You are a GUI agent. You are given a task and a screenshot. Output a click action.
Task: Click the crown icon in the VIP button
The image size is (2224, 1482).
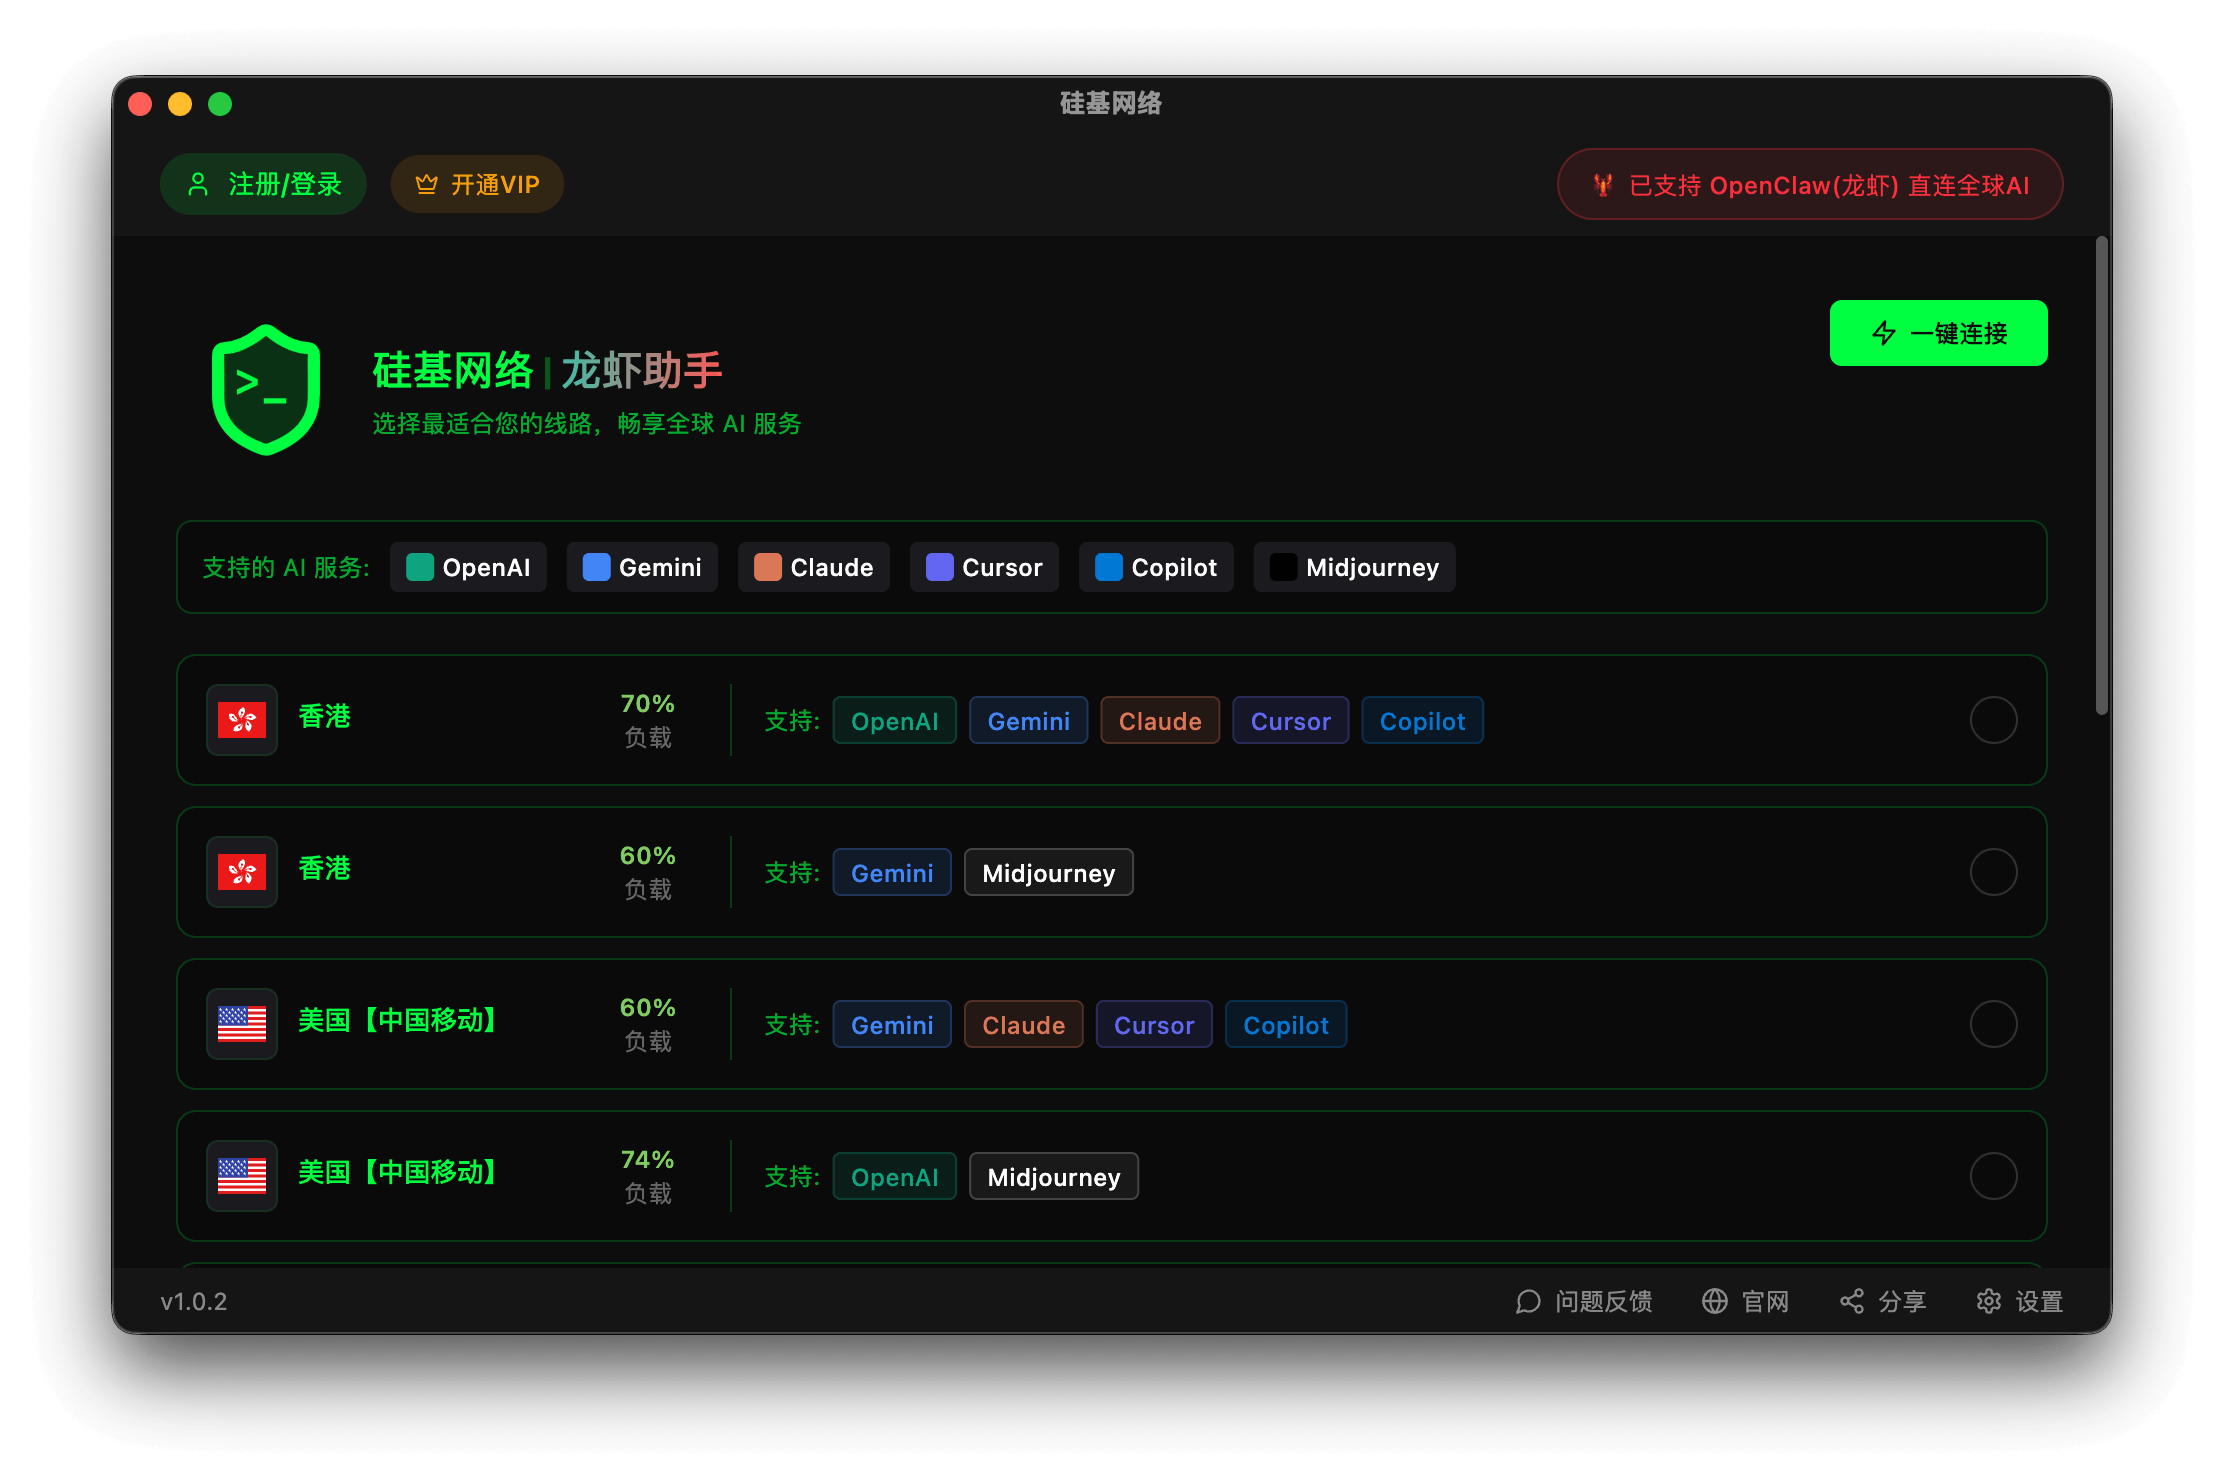(427, 184)
